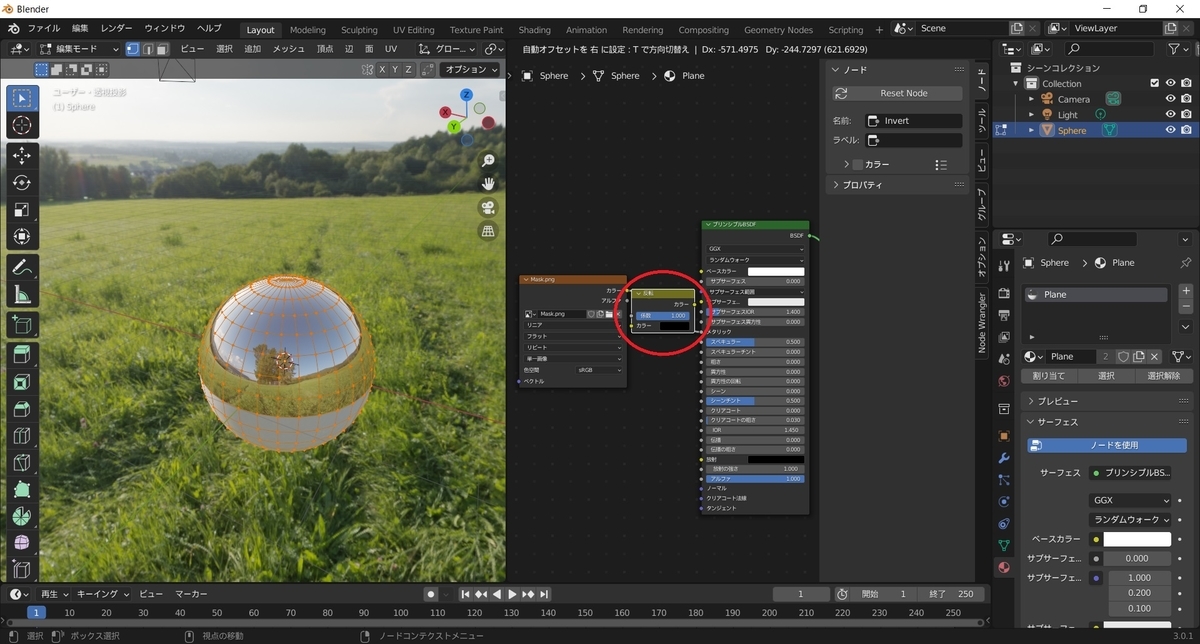Select the Rotate tool in viewport toolbar
This screenshot has width=1200, height=644.
pos(22,183)
